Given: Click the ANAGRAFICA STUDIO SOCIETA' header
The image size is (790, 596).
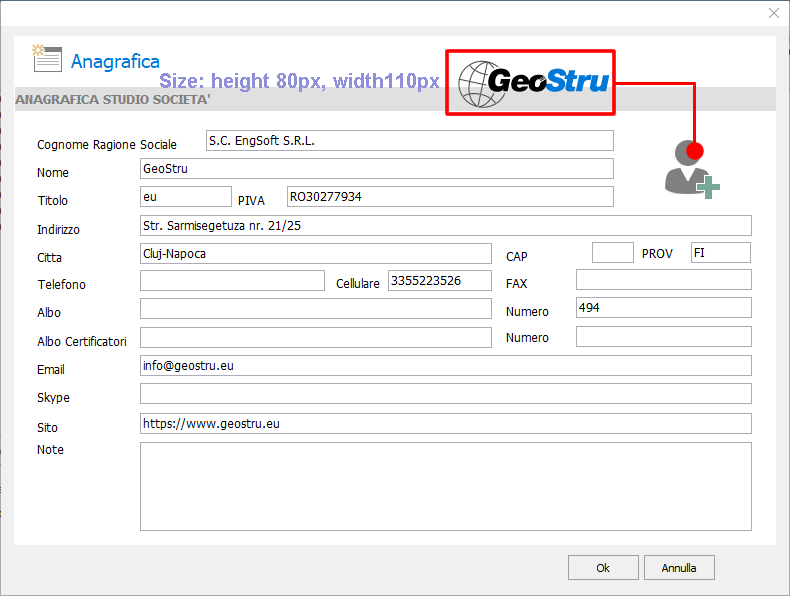Looking at the screenshot, I should tap(113, 99).
